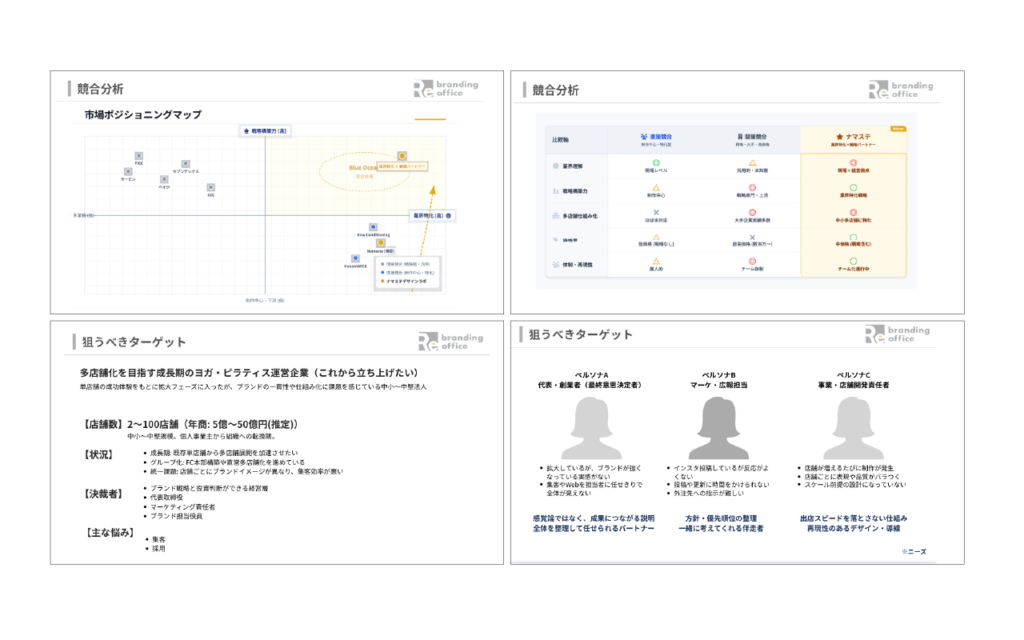Click the Re branding office logo on the persona slide
Viewport: 1024px width, 640px height.
(898, 334)
